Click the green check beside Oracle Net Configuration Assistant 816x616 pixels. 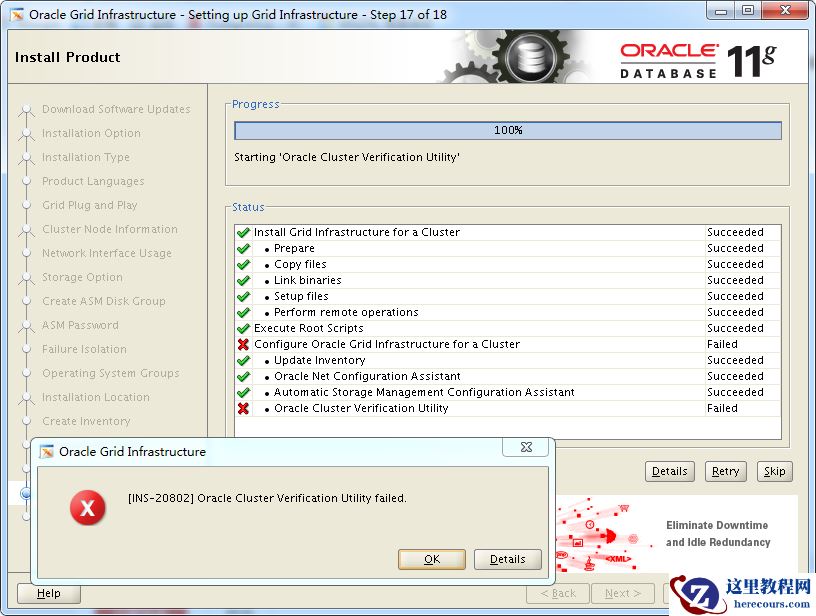pyautogui.click(x=243, y=377)
